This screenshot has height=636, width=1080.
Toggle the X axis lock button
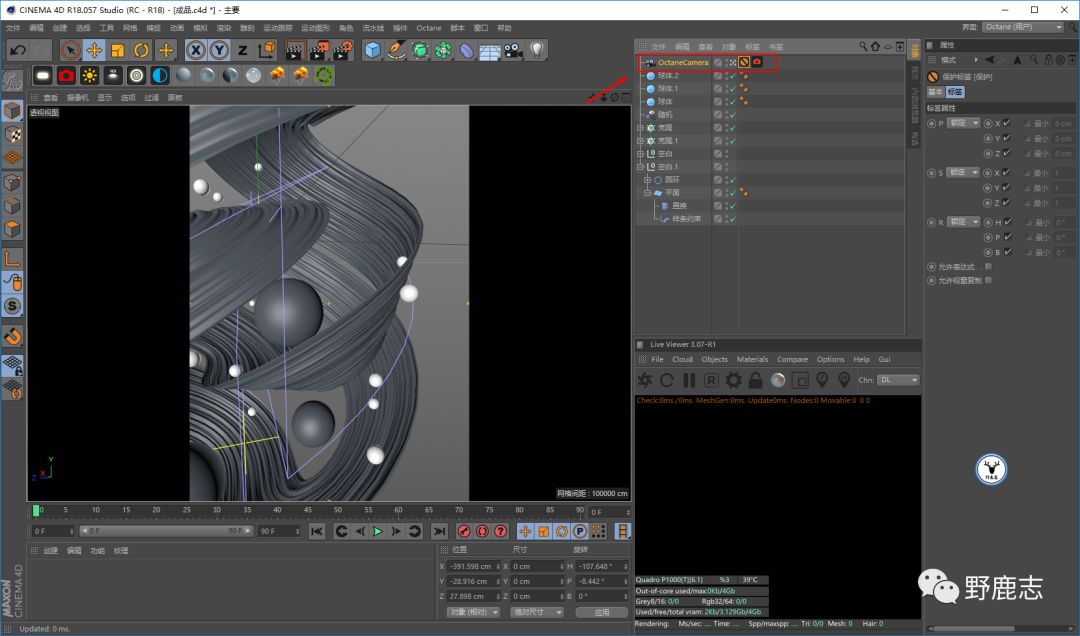tap(196, 50)
